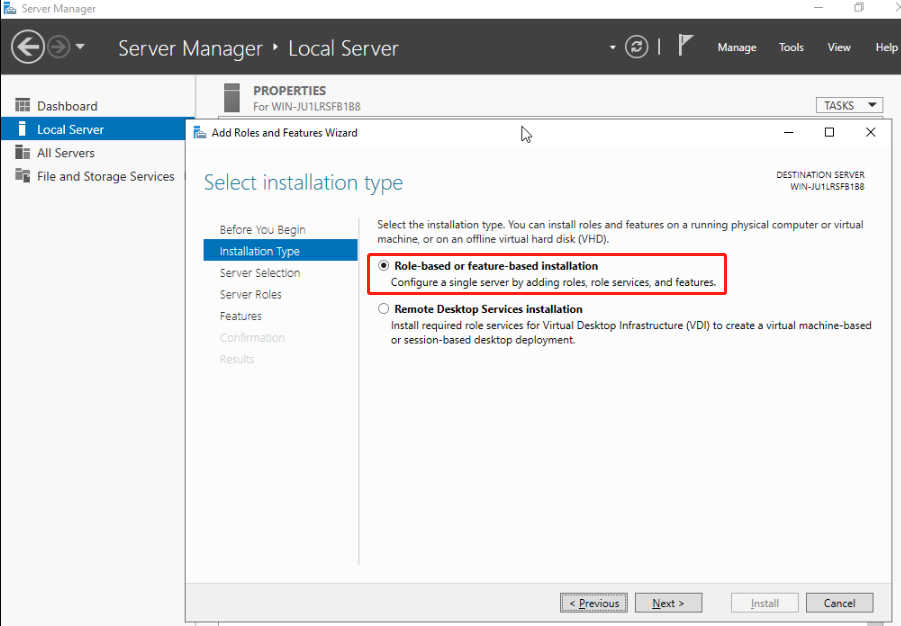Open the navigation history dropdown arrow
Screen dimensions: 901x626
(x=80, y=47)
